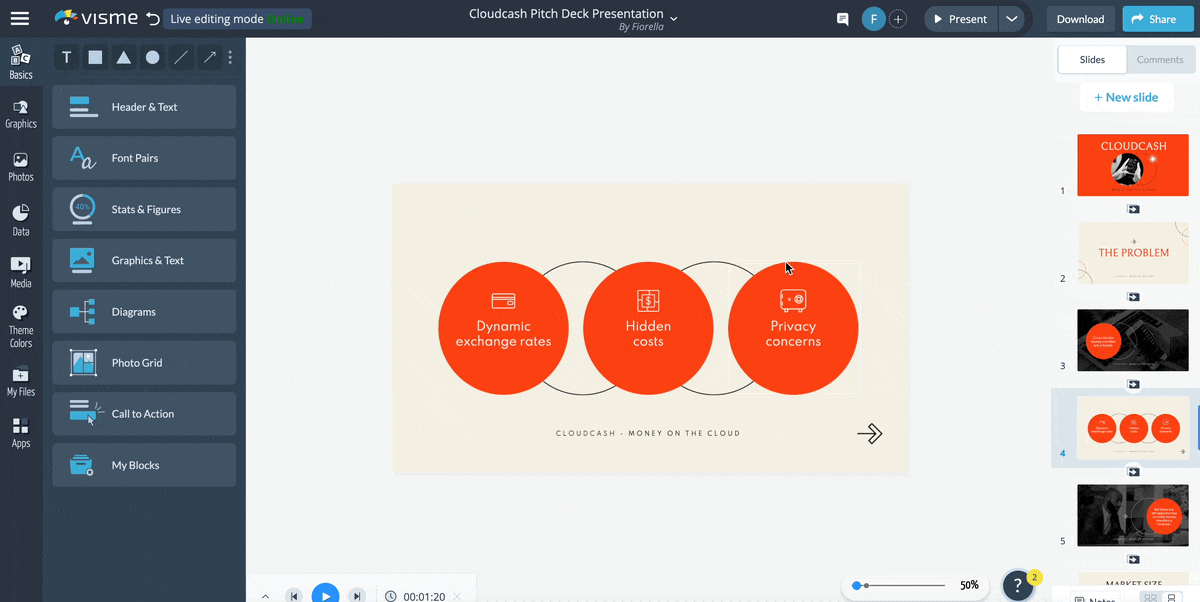
Task: Insert a triangle shape from the toolbar
Action: 123,57
